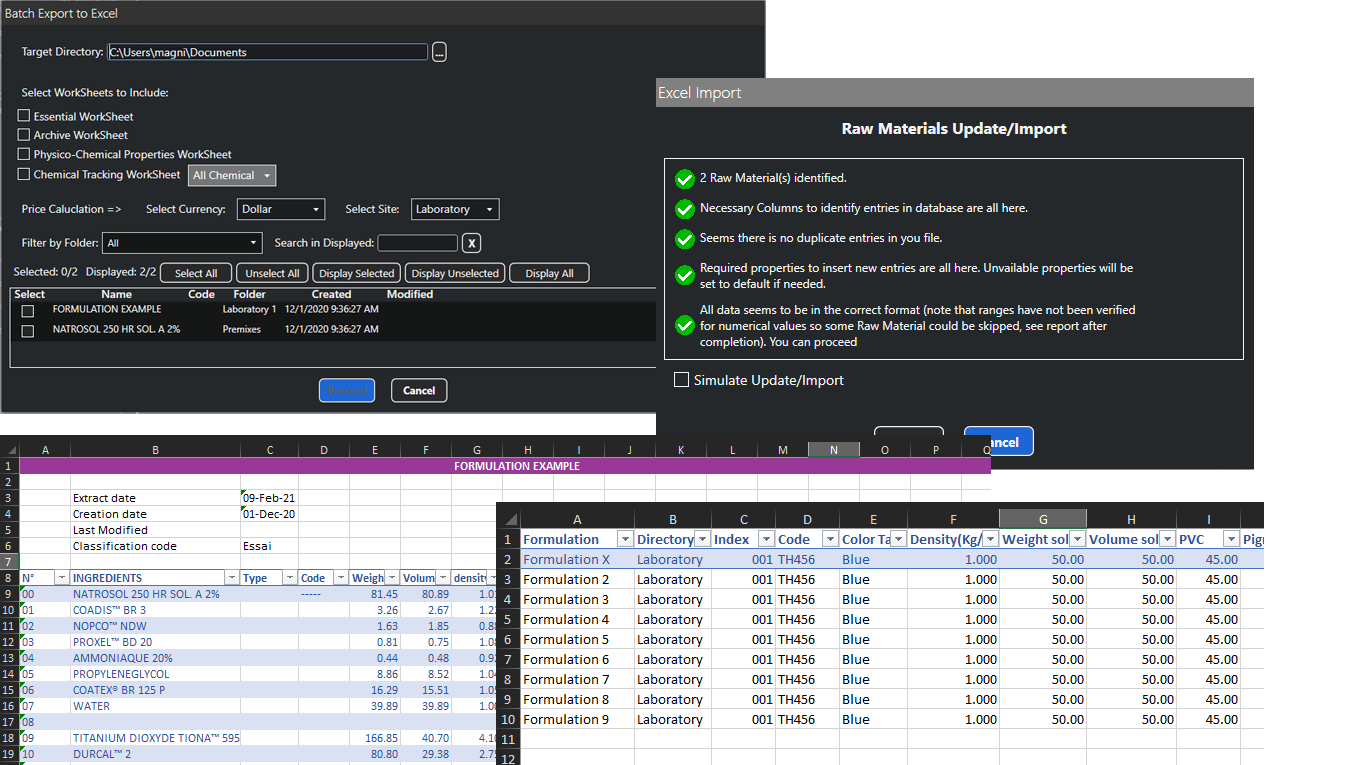
Task: Open the Select Currency dropdown showing Dollar
Action: point(281,209)
